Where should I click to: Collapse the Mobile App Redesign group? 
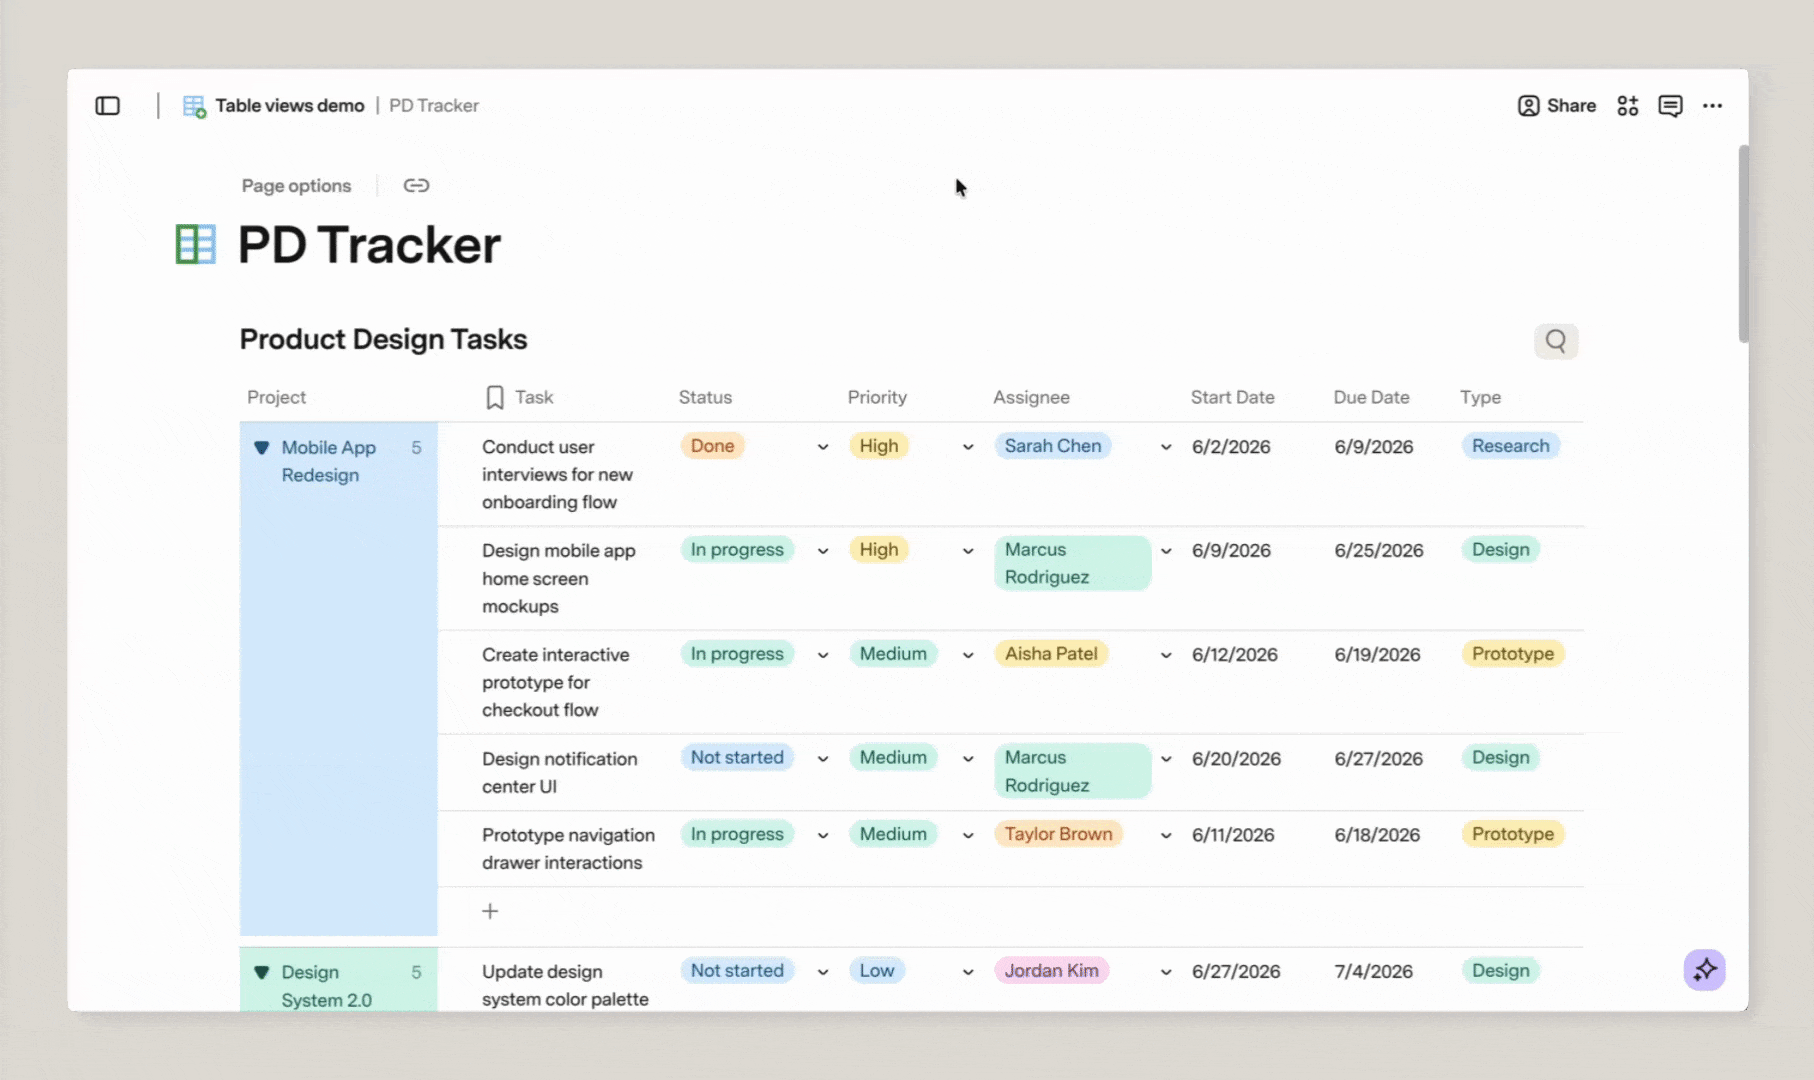click(262, 448)
